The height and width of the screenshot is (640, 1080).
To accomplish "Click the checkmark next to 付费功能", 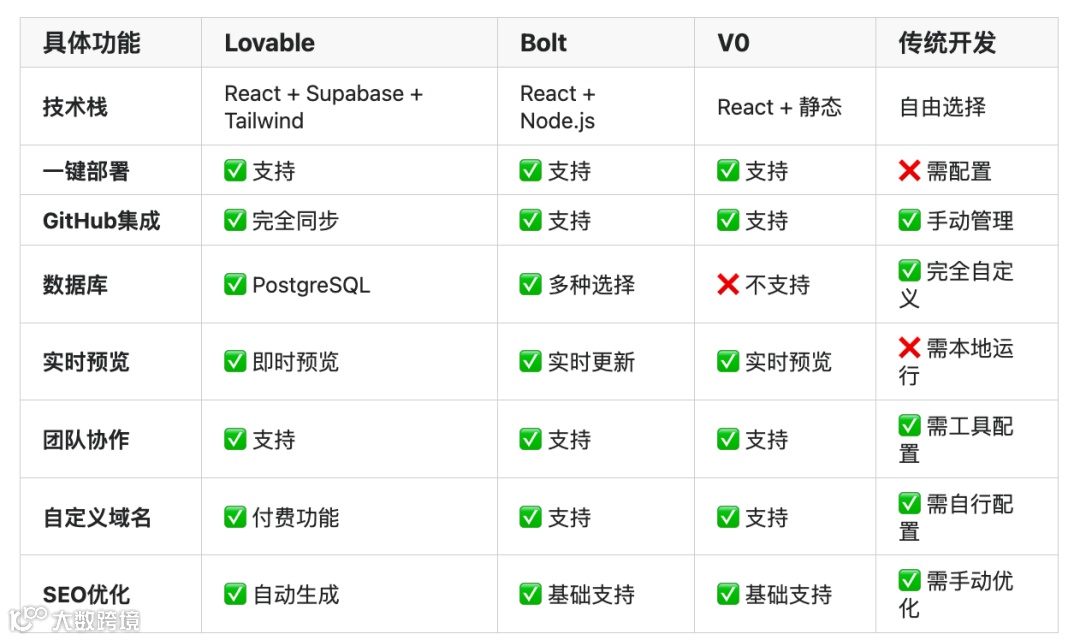I will (x=235, y=517).
